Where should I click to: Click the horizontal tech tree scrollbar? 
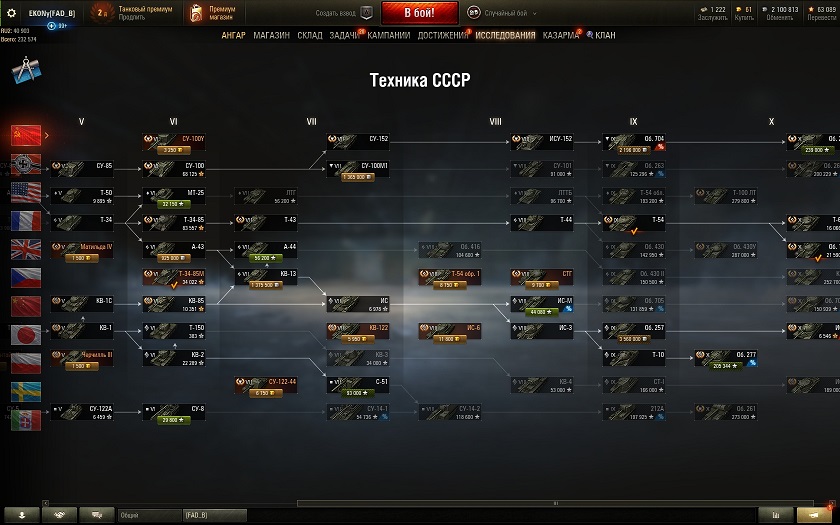(556, 503)
